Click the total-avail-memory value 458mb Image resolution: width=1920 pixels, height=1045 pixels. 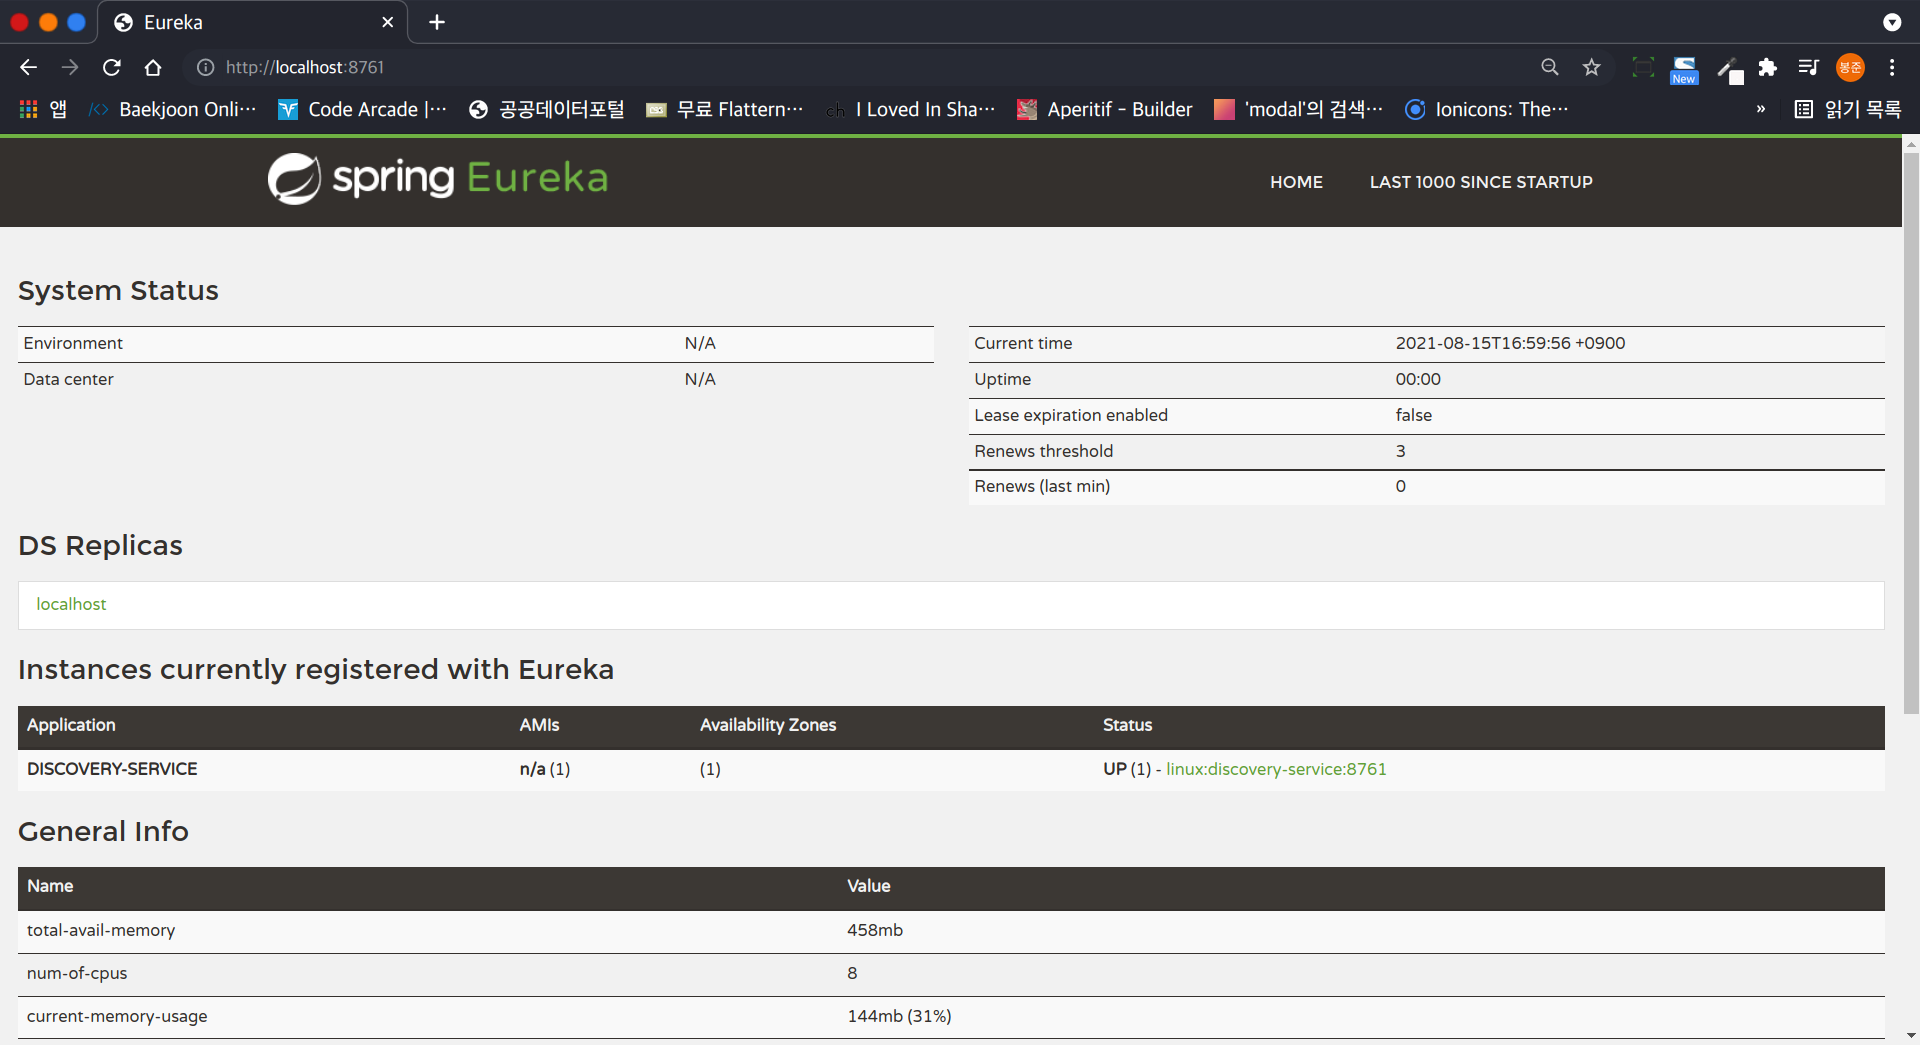[875, 930]
